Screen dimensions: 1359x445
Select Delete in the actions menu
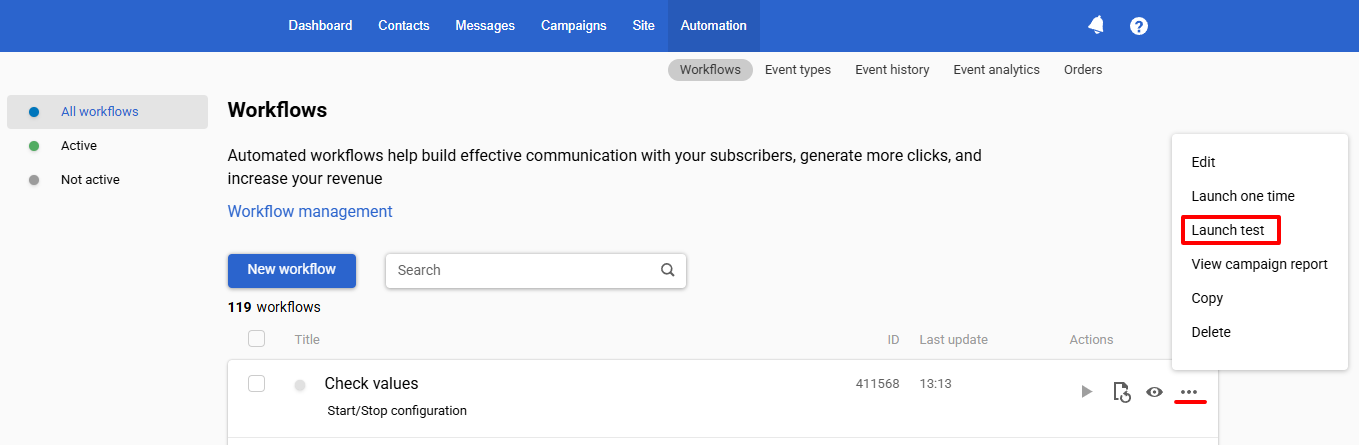pos(1211,332)
